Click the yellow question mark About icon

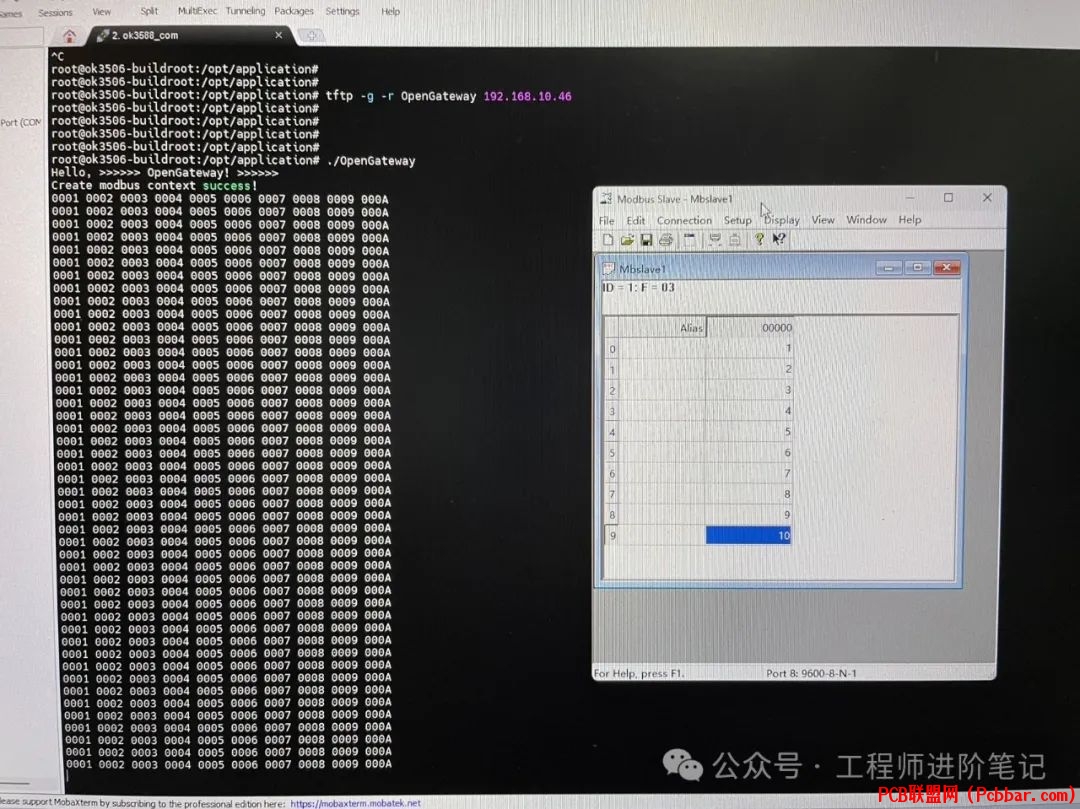[x=759, y=239]
